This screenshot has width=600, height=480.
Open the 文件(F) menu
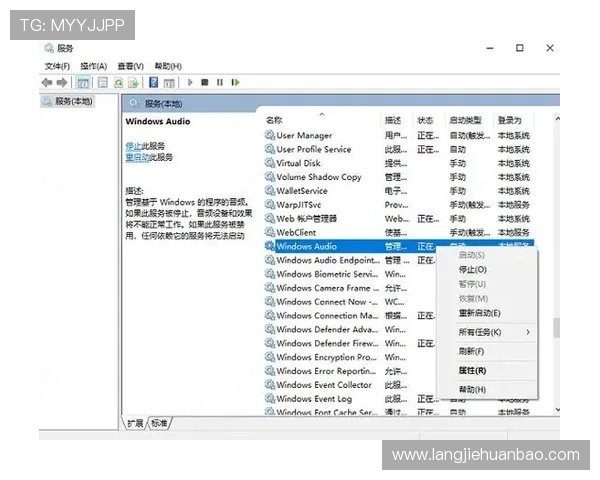click(x=57, y=66)
